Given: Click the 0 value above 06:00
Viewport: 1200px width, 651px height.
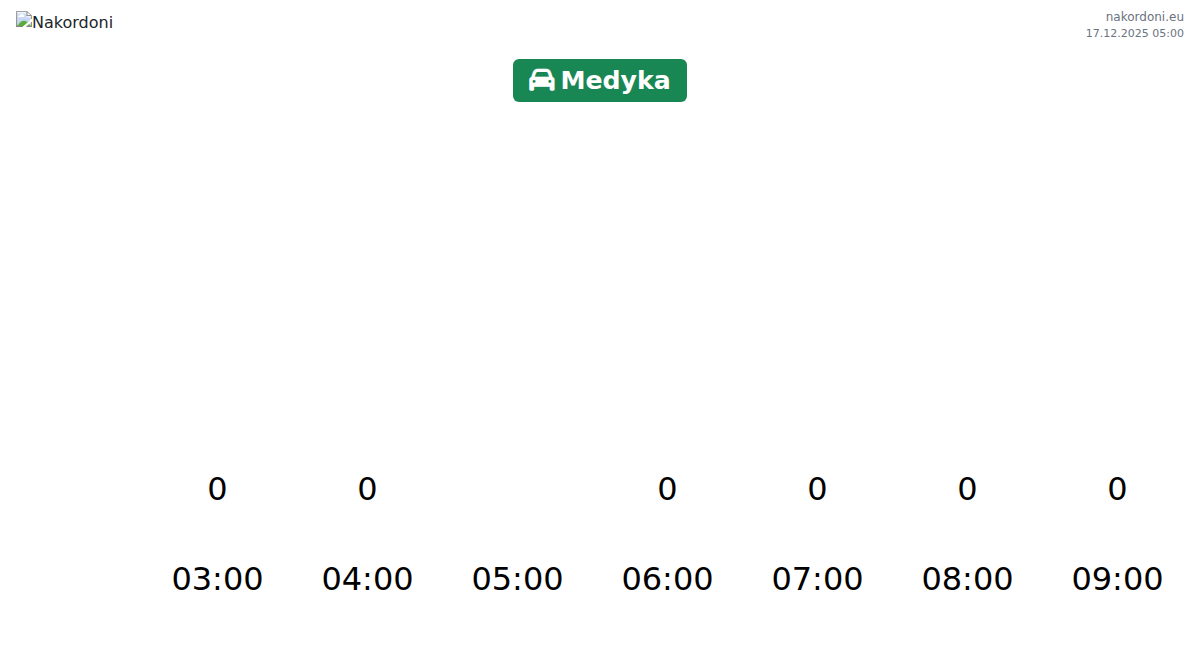Looking at the screenshot, I should coord(667,489).
